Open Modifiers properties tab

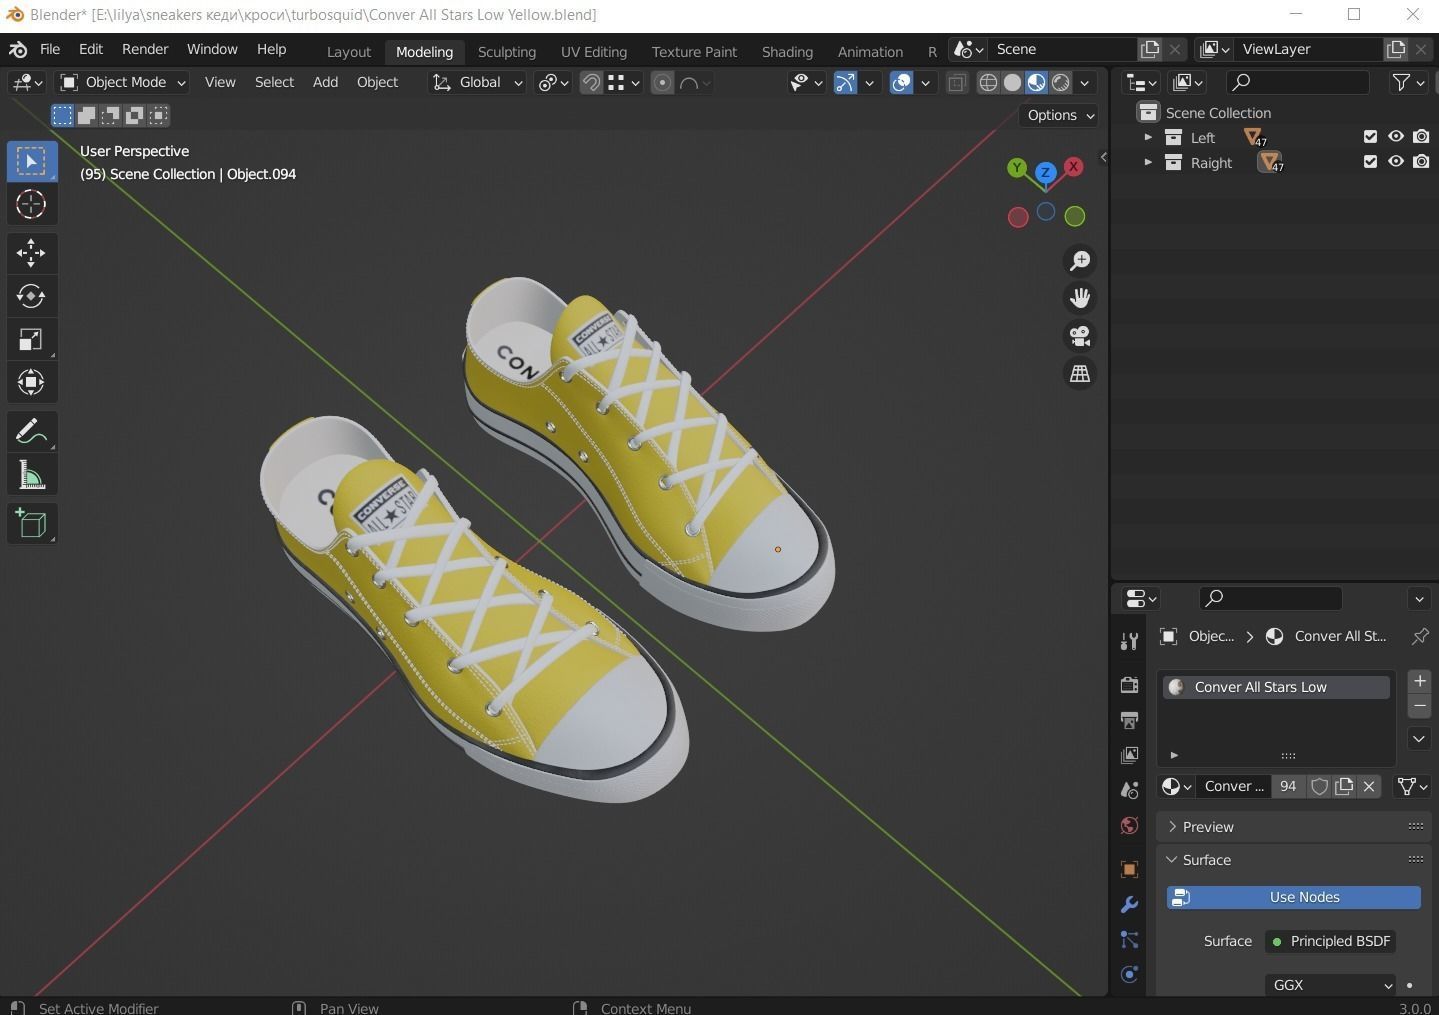click(1129, 904)
